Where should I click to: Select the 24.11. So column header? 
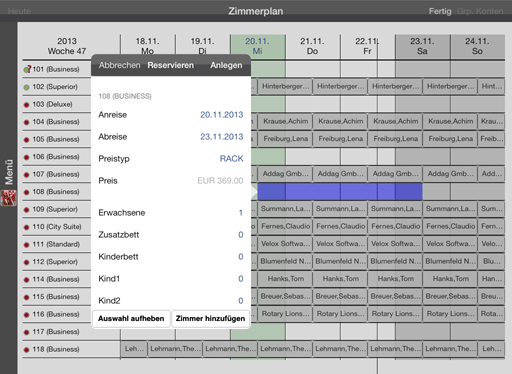(477, 46)
